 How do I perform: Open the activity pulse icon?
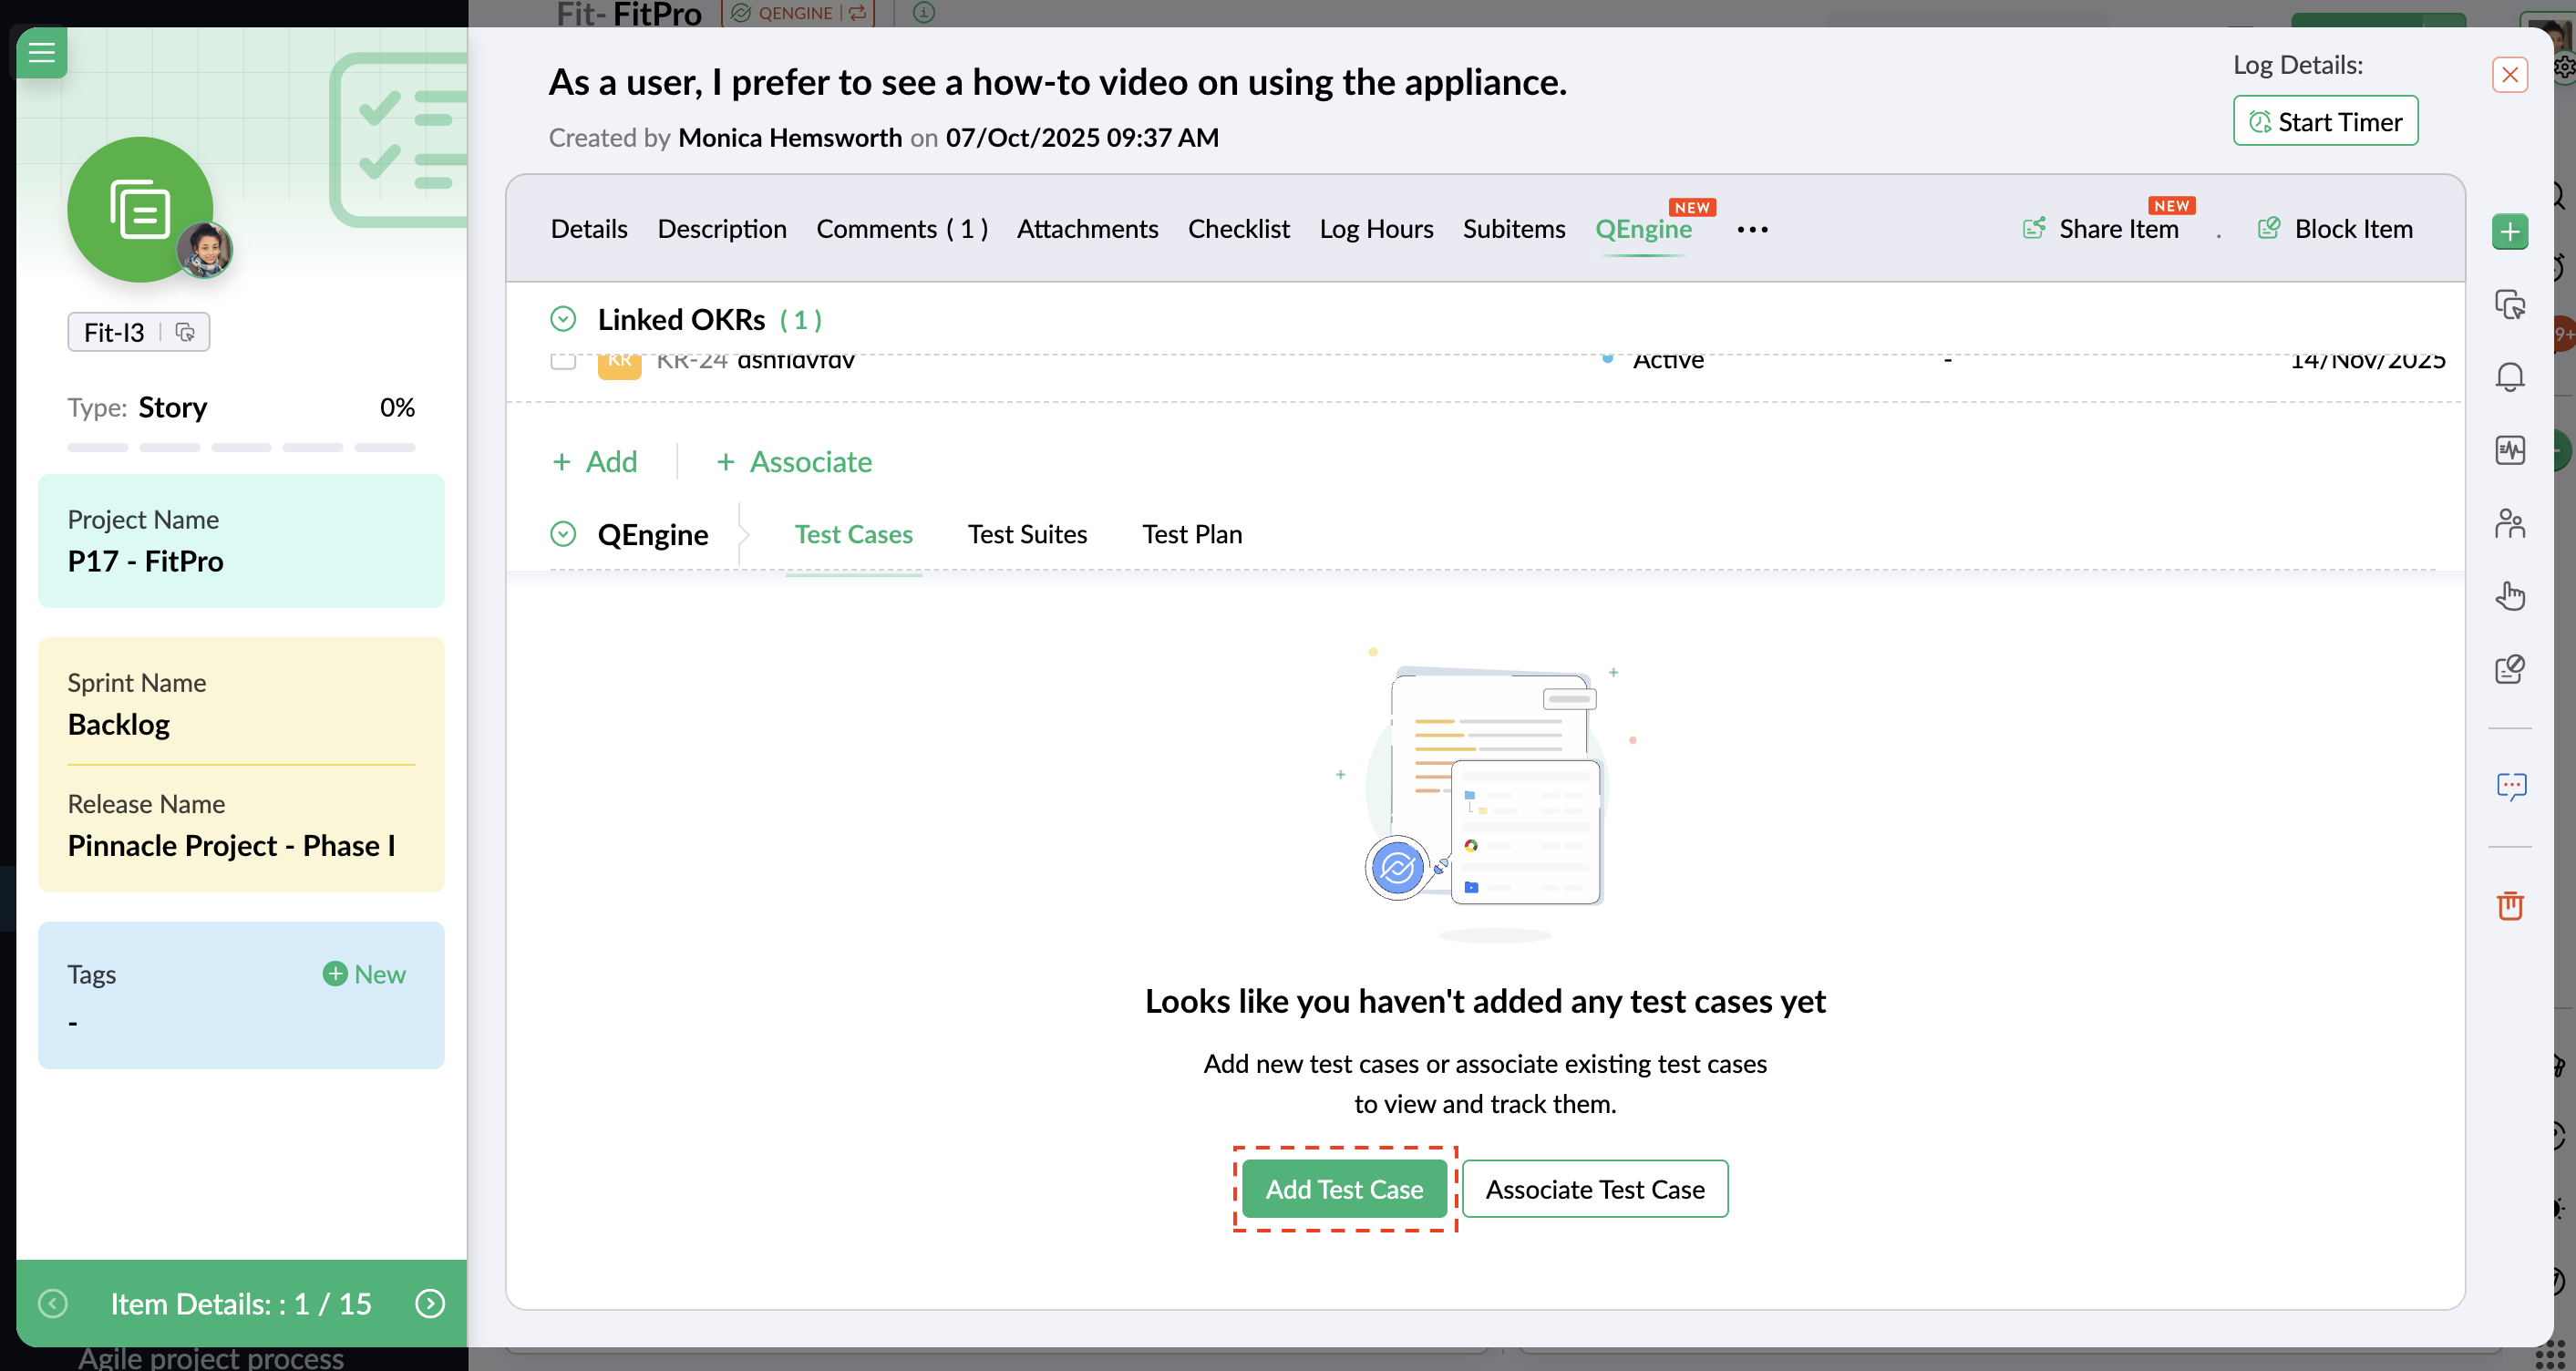(2509, 451)
